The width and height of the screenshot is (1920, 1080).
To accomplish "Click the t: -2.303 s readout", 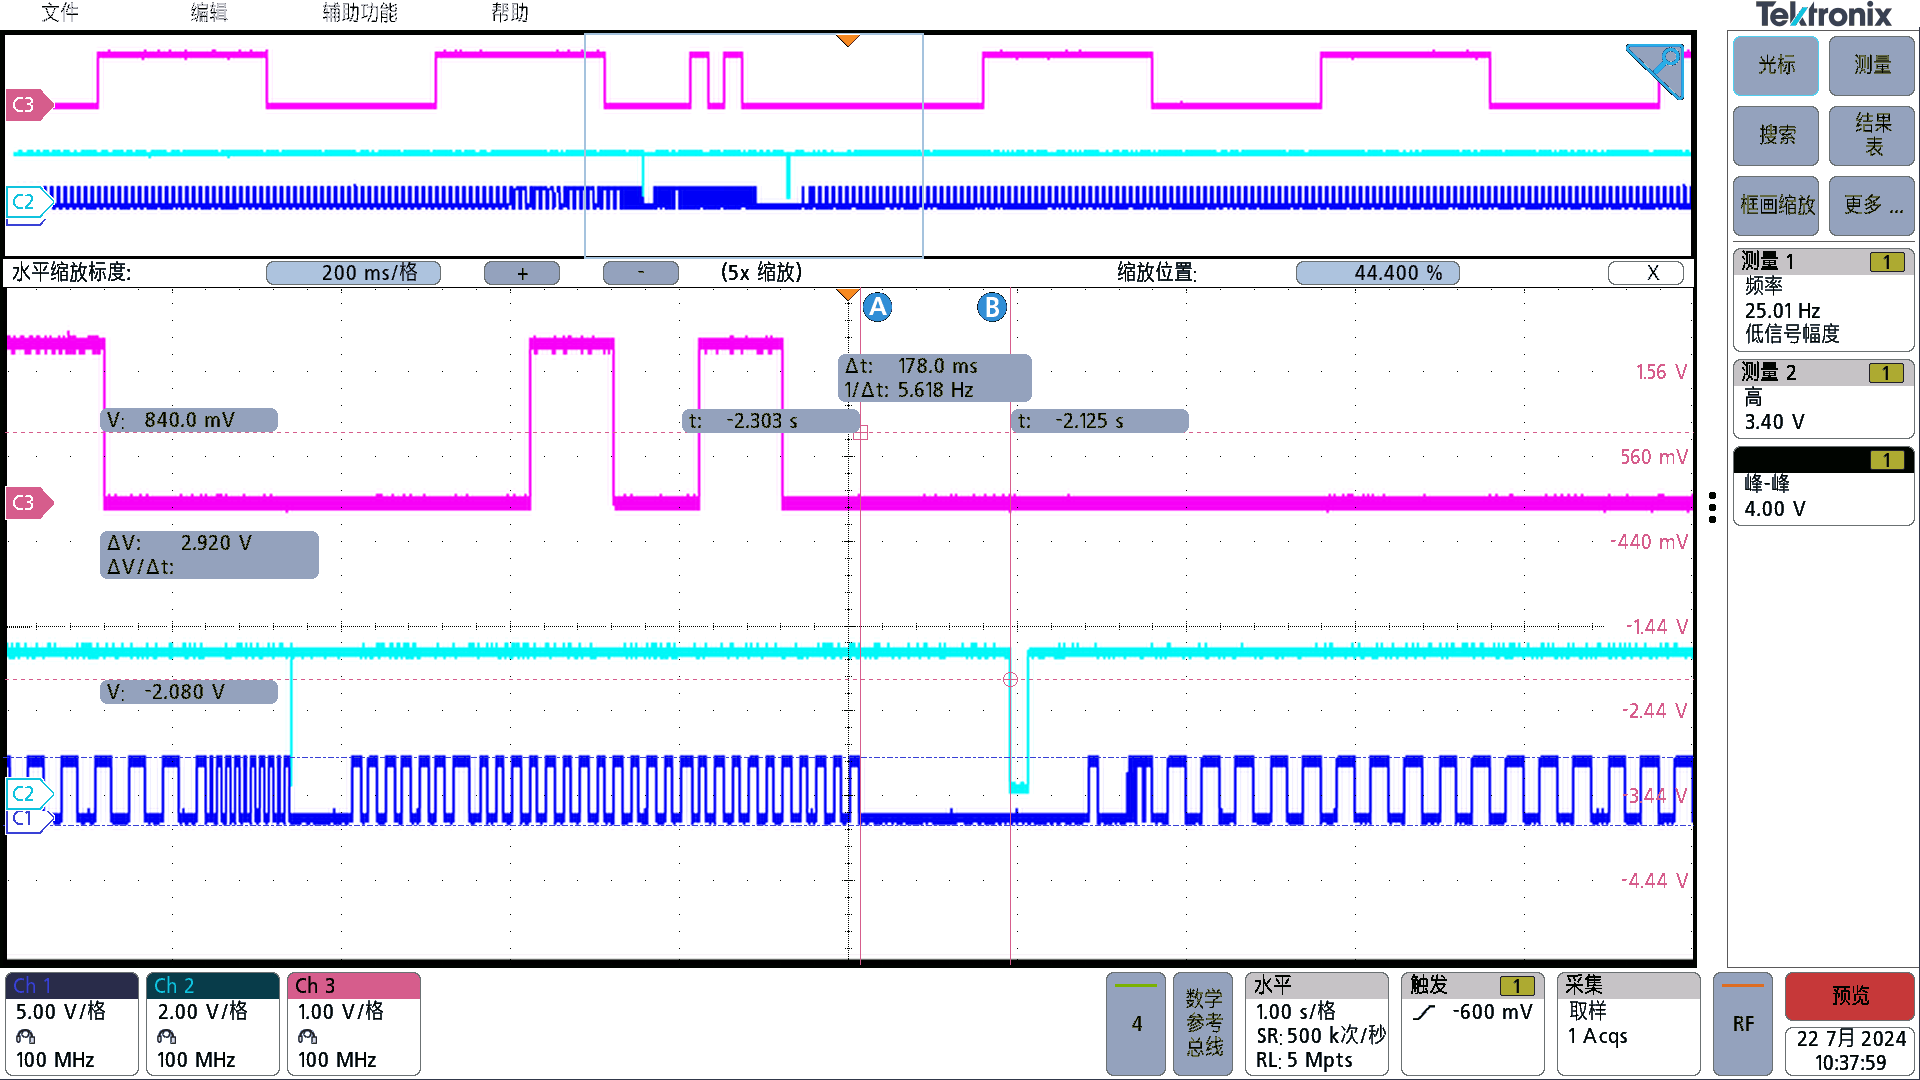I will (770, 421).
